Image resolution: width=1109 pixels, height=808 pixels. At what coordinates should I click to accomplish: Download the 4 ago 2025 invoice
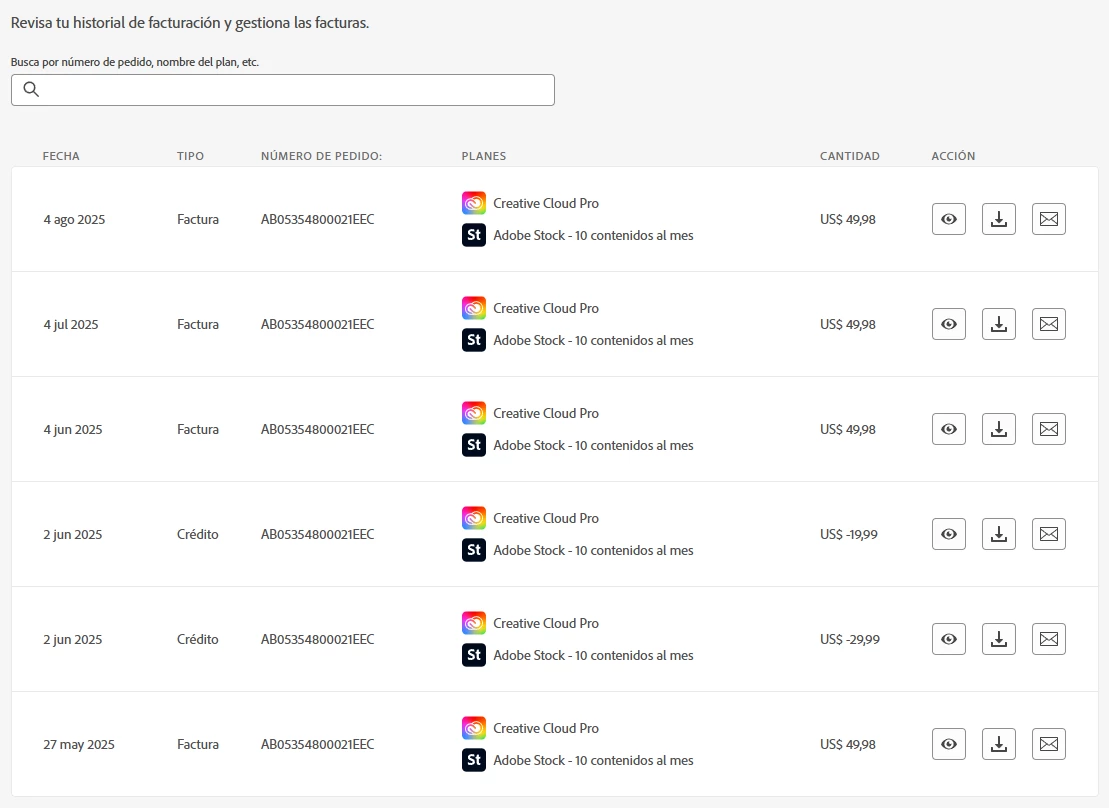click(999, 219)
